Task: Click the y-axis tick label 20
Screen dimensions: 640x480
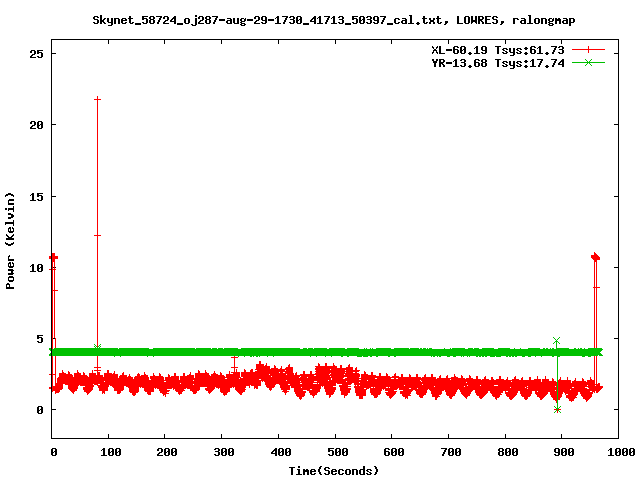Action: pos(37,125)
